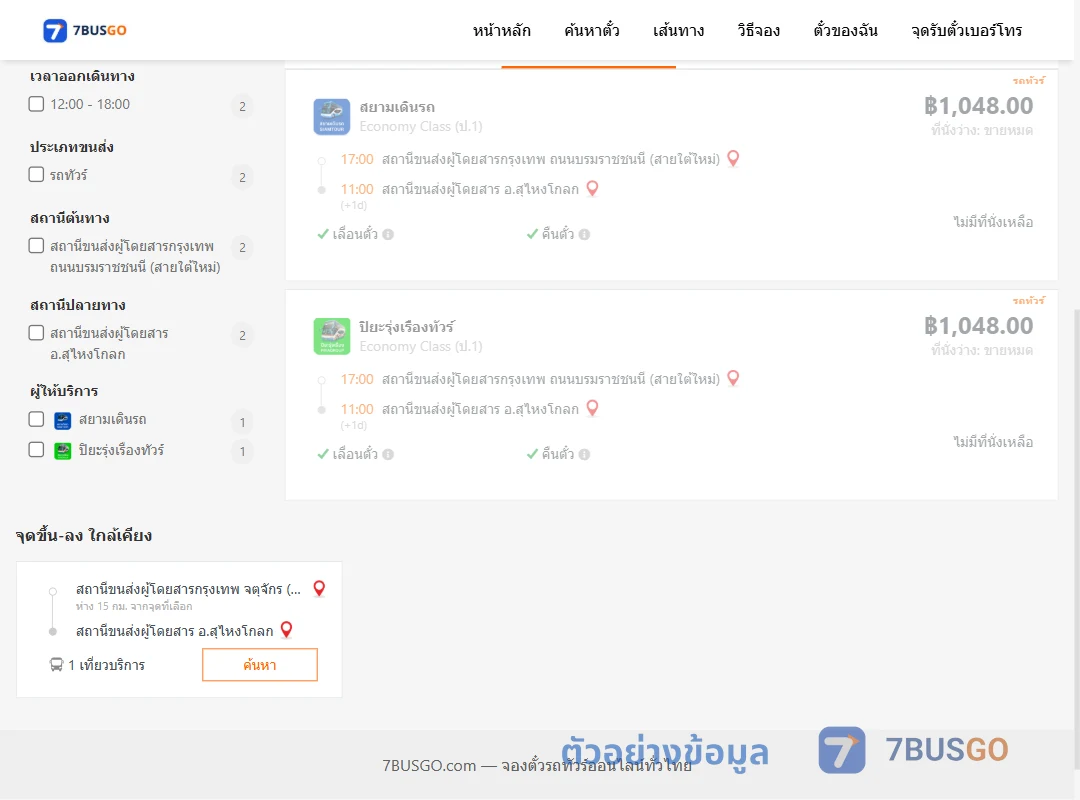Check the origin station สายใต้ใหม่ filter

click(37, 245)
